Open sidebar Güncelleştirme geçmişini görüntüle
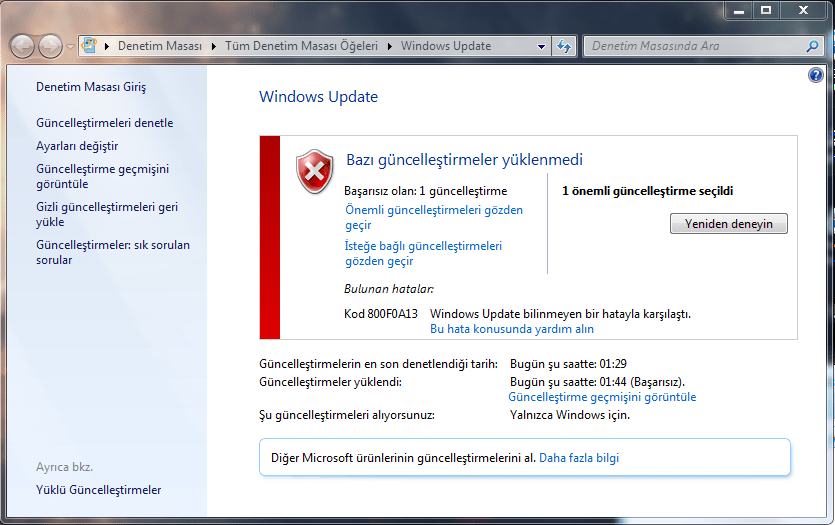The height and width of the screenshot is (525, 835). [x=102, y=176]
